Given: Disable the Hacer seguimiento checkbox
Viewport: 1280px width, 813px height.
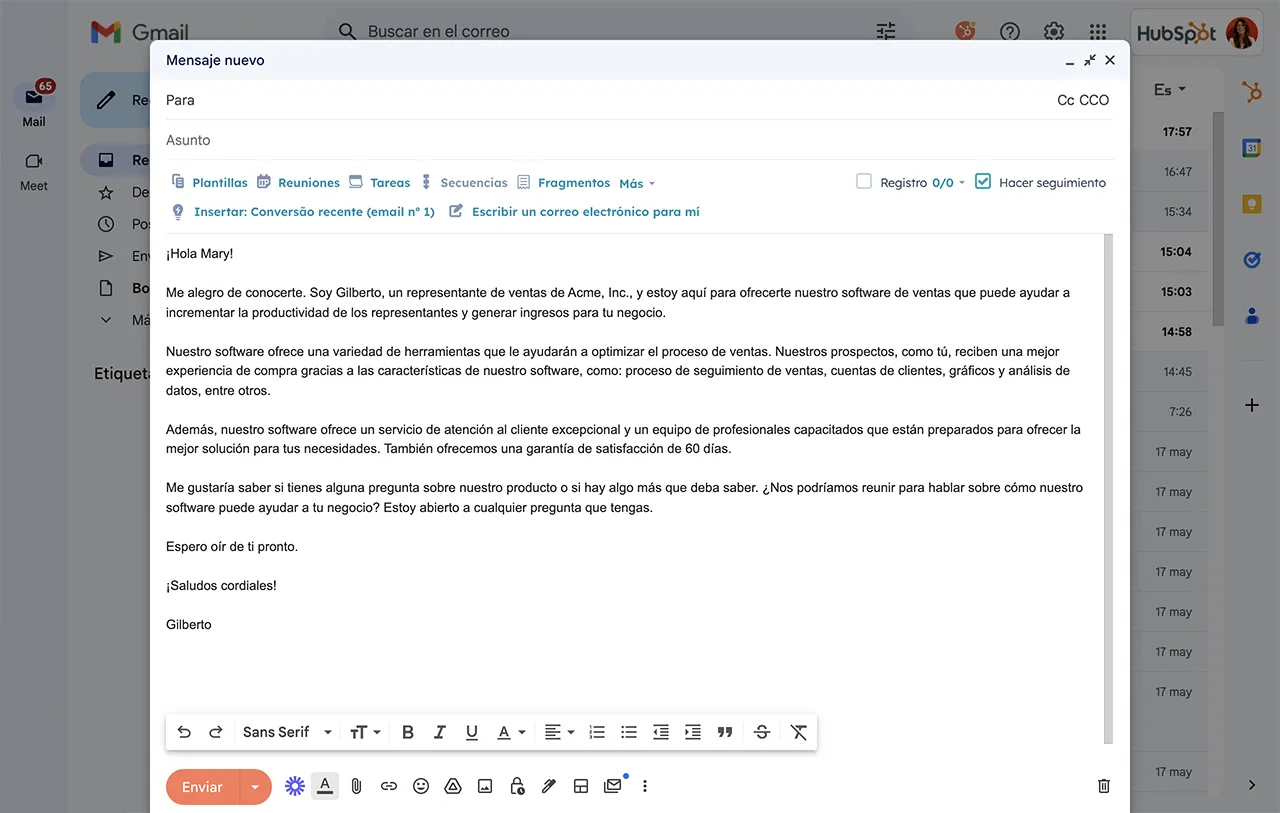Looking at the screenshot, I should click(982, 181).
